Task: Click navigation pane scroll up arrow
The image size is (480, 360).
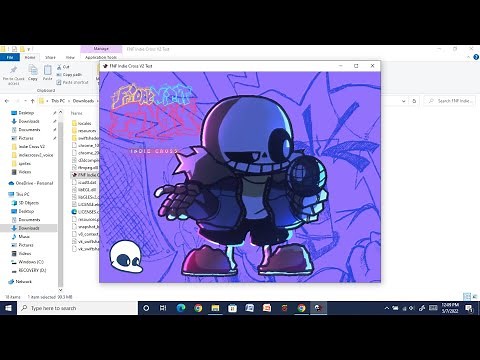Action: tap(60, 112)
